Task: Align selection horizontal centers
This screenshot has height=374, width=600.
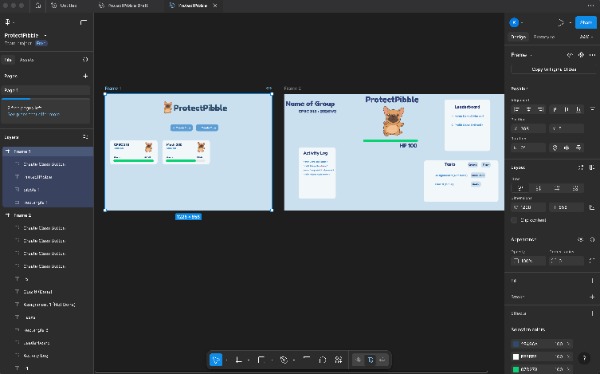Action: pyautogui.click(x=528, y=109)
